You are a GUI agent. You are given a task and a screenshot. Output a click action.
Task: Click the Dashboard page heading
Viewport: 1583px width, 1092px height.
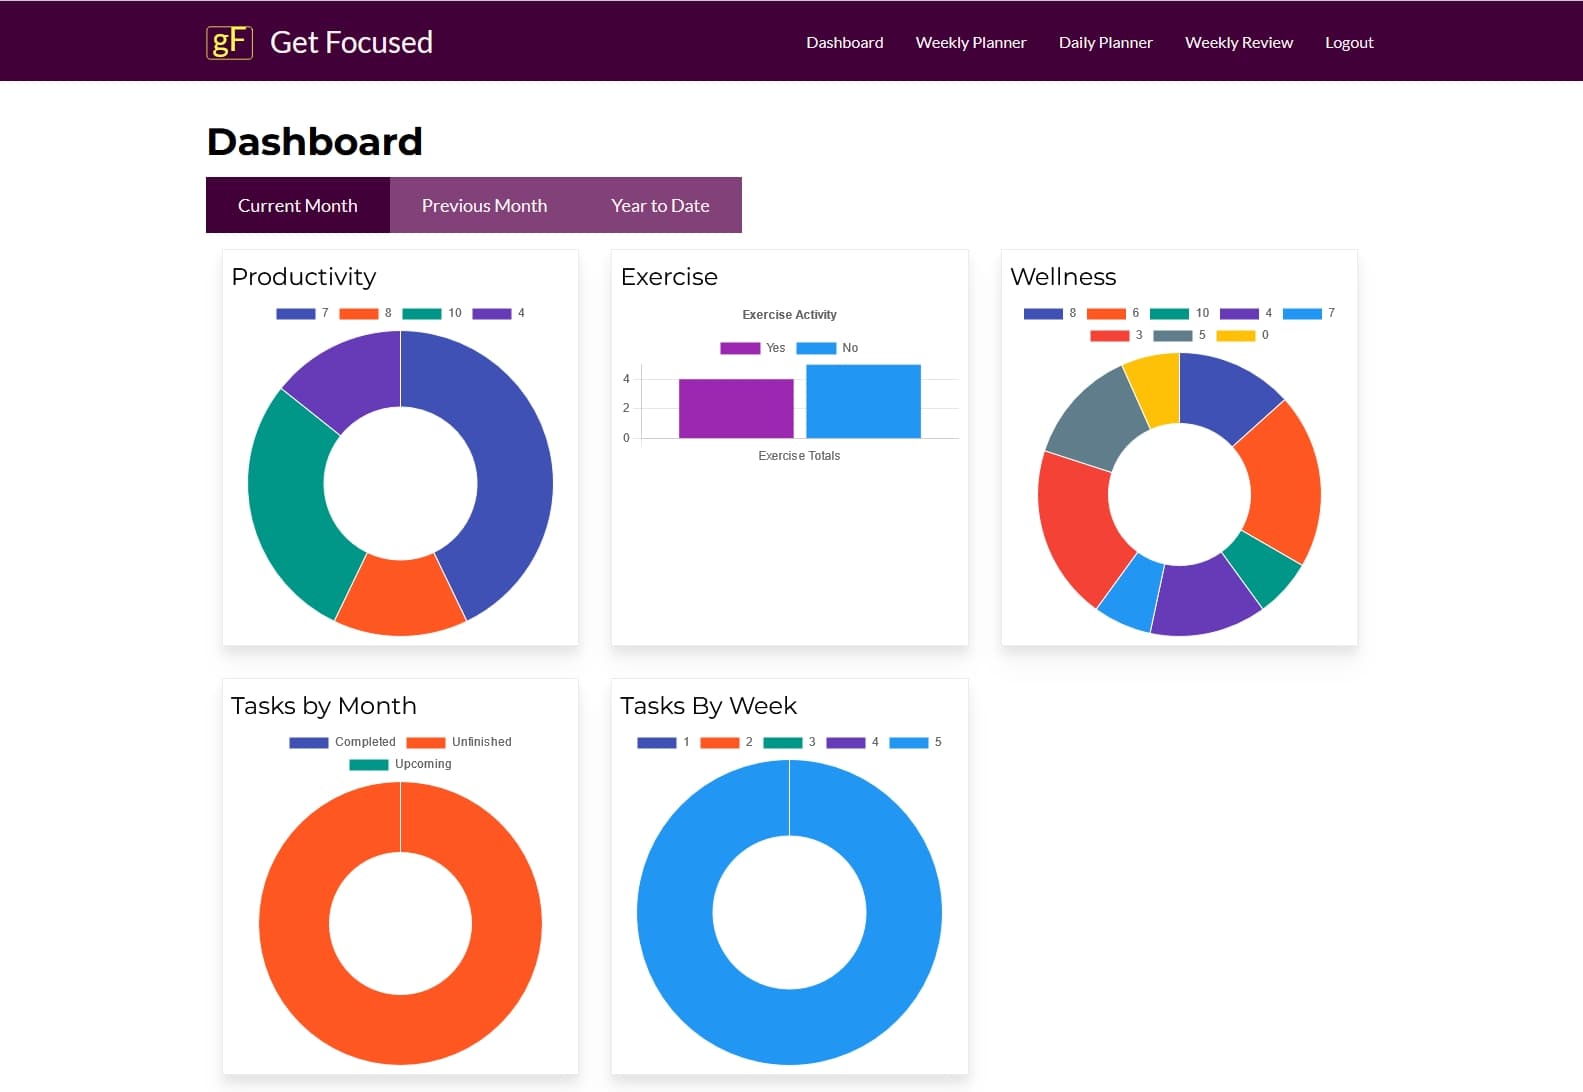coord(315,142)
